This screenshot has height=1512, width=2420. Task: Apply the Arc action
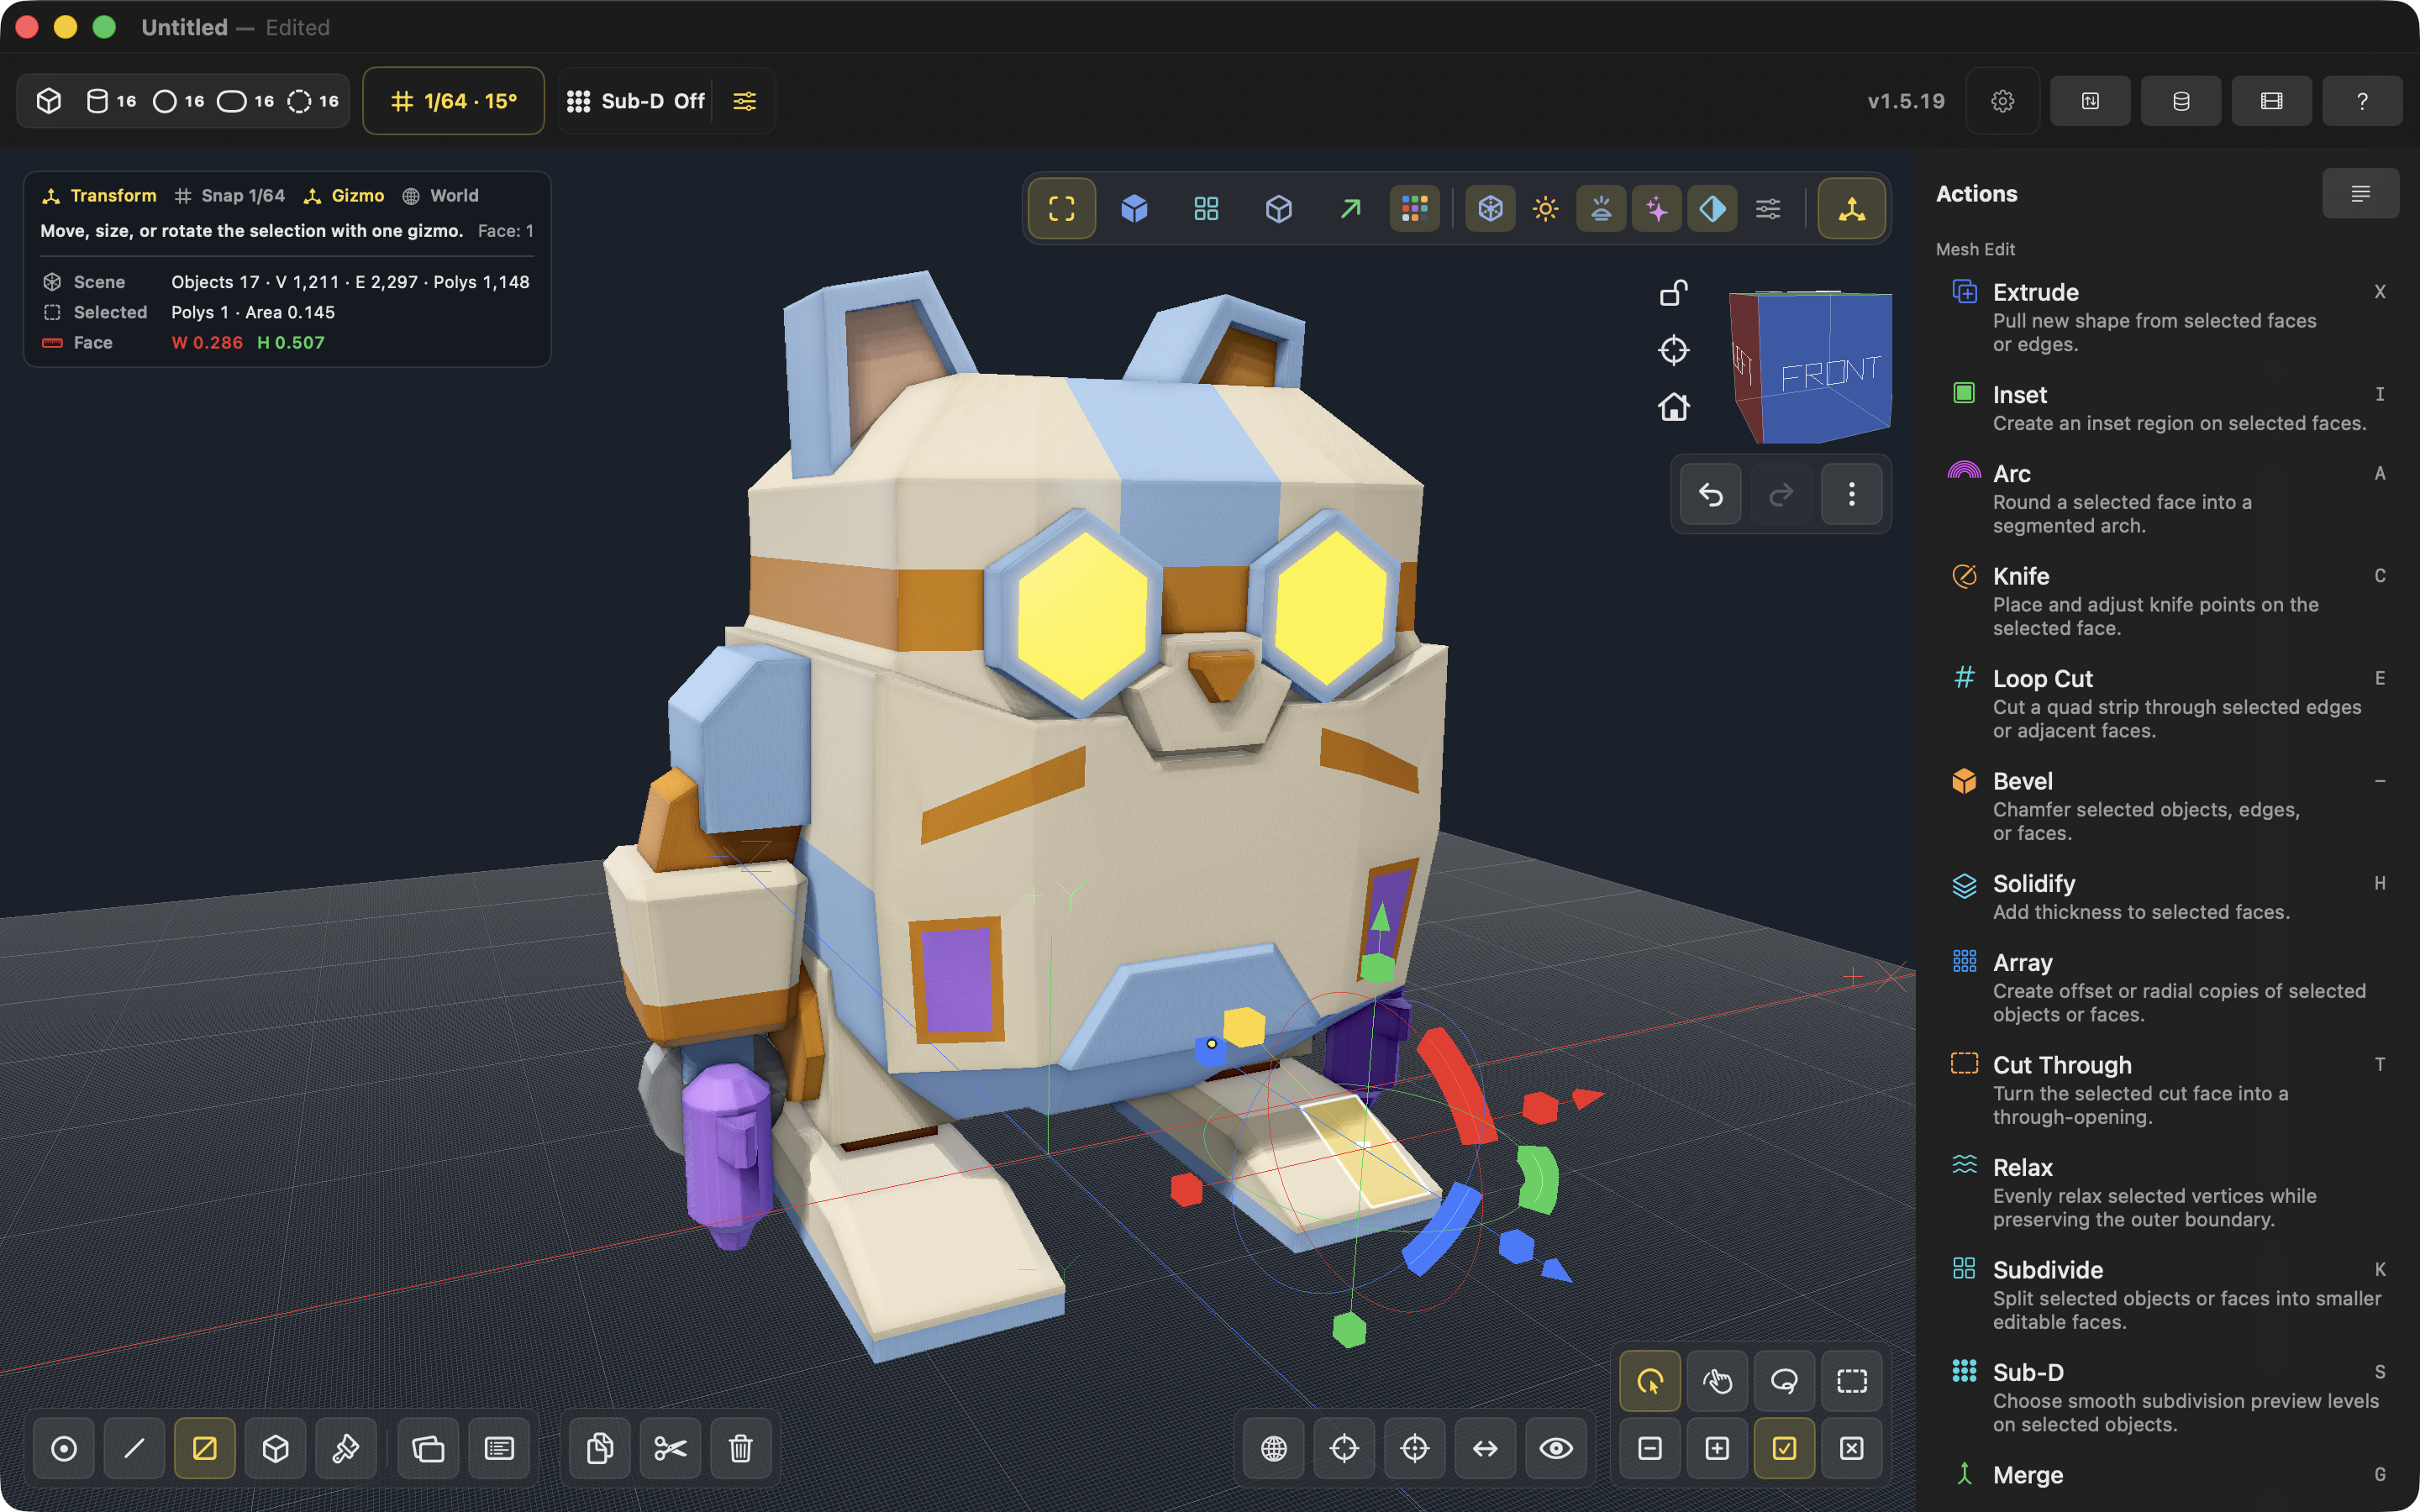click(2165, 498)
